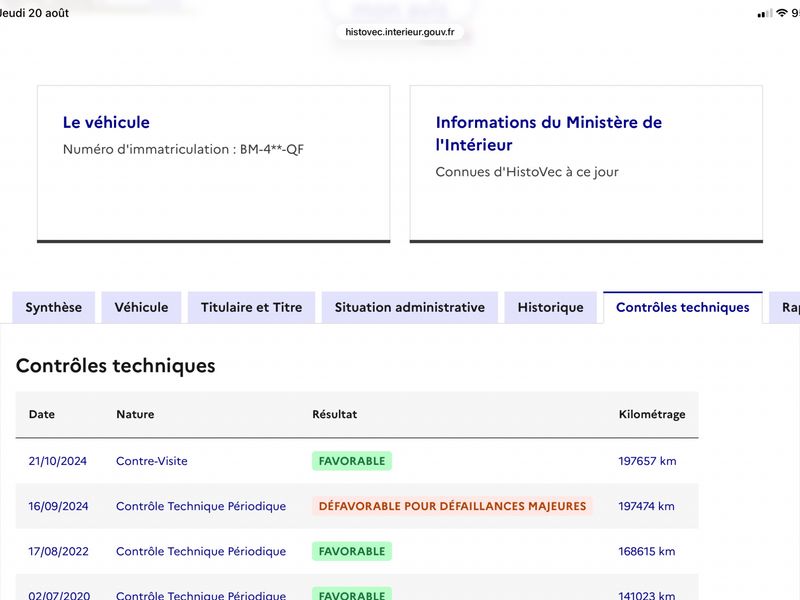Click Contrôle Technique Périodique on the 16/09/2024 row
Screen dimensions: 800x600
point(201,506)
